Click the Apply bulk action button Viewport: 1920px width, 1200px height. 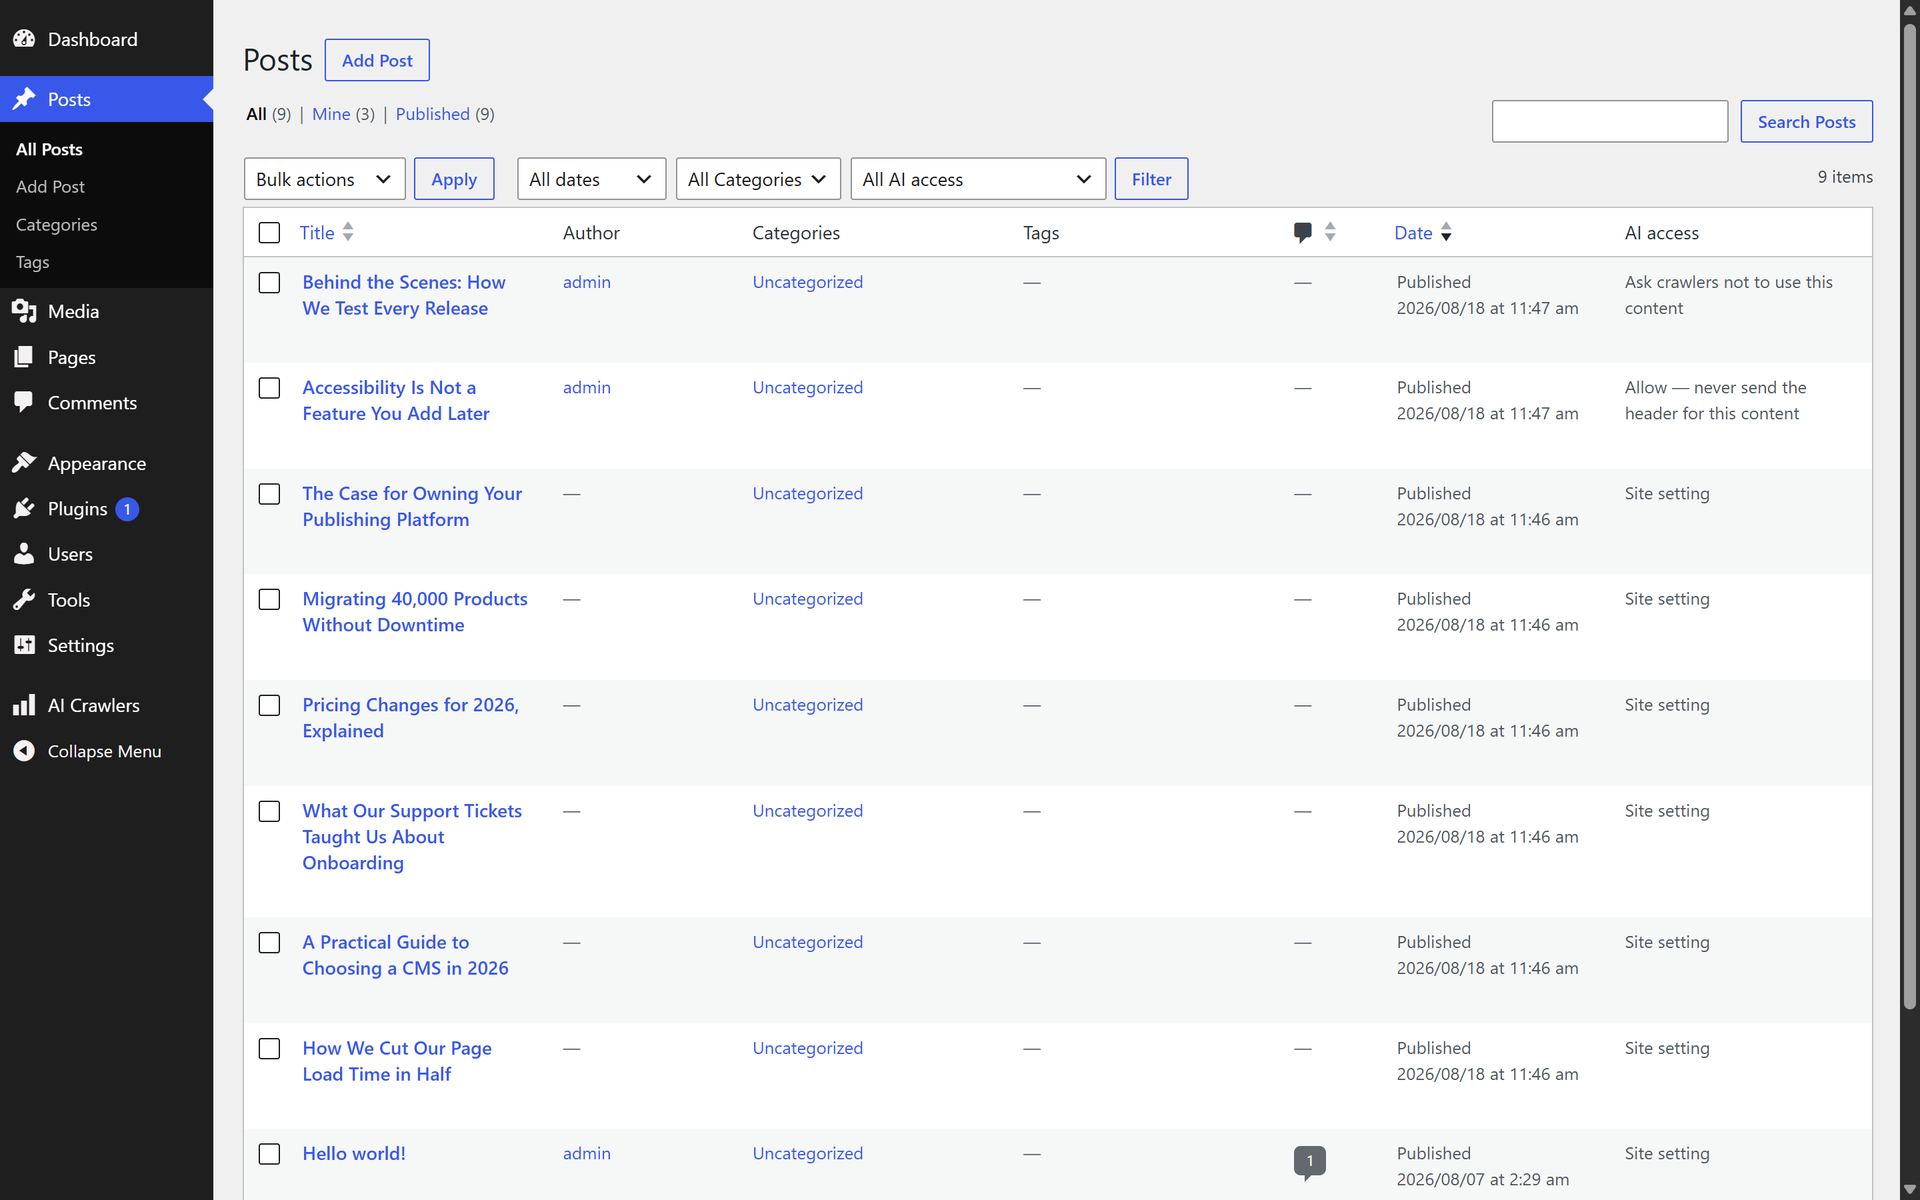pos(454,179)
